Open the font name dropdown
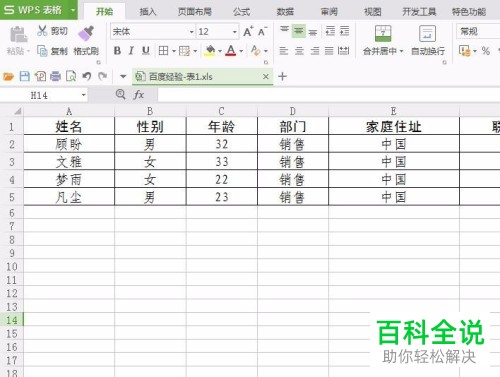The height and width of the screenshot is (377, 500). tap(192, 32)
